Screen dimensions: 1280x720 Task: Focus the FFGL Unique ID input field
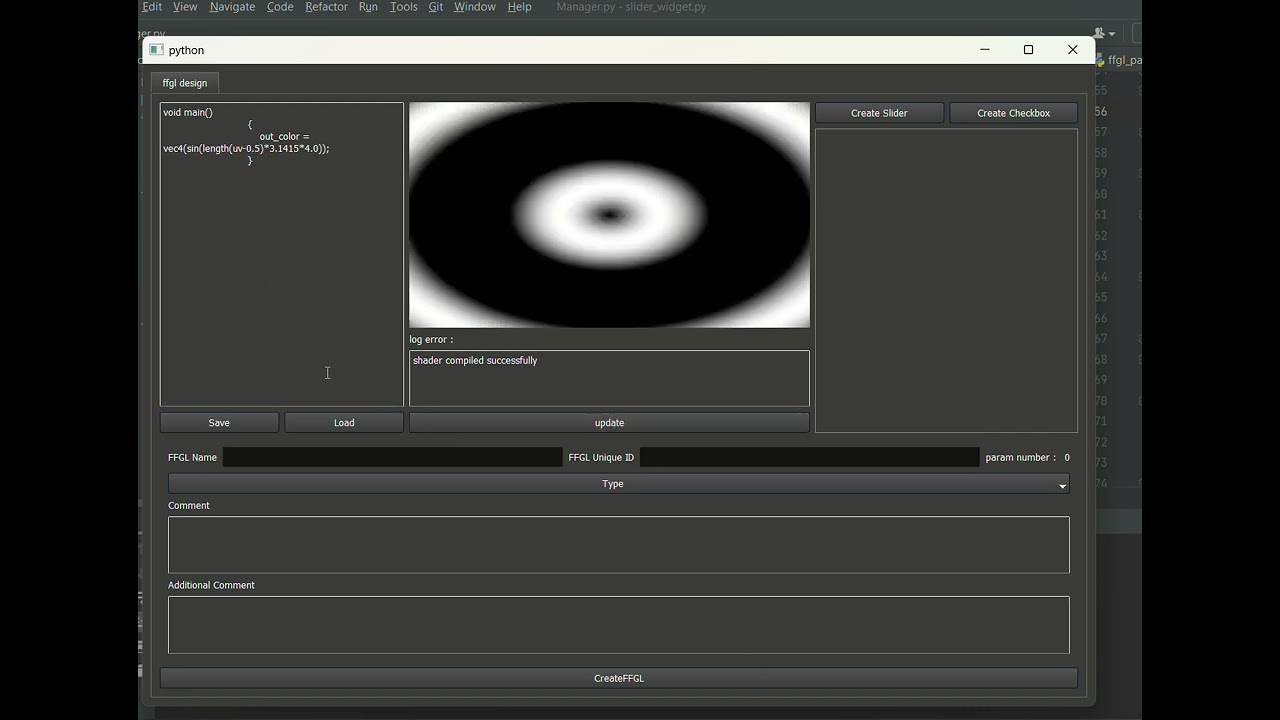[x=809, y=457]
